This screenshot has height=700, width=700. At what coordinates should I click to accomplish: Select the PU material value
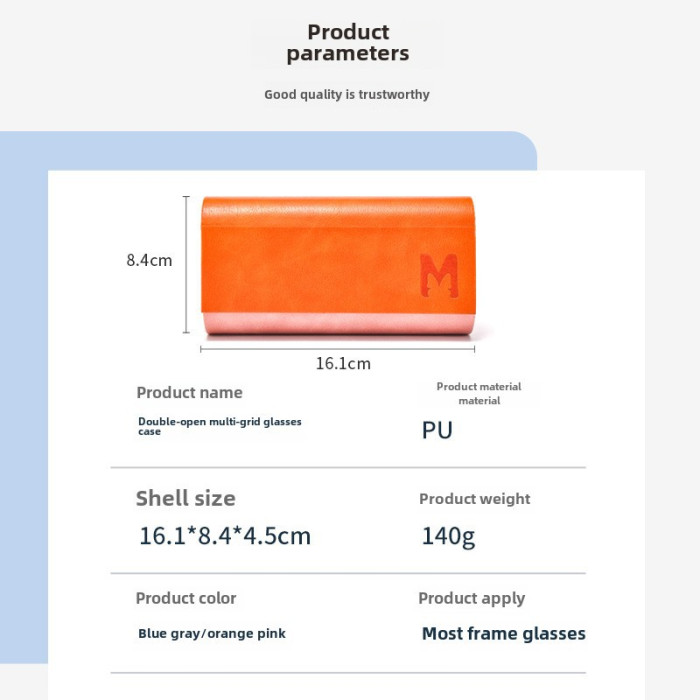click(437, 430)
